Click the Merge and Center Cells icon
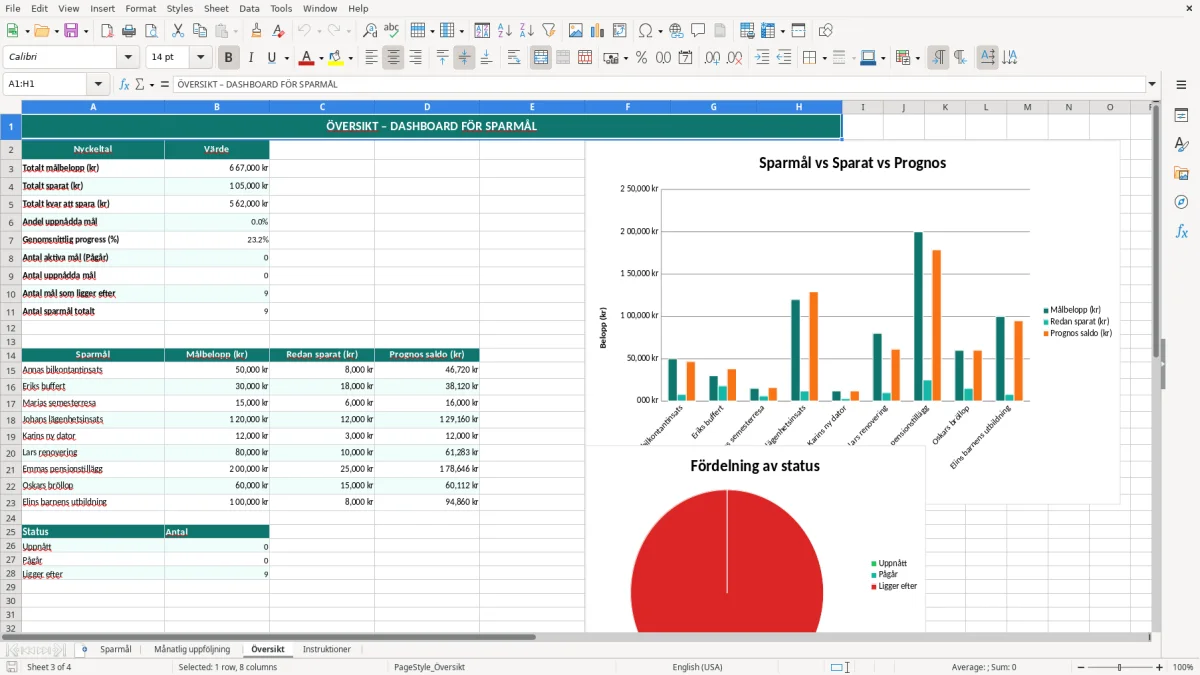This screenshot has height=675, width=1200. tap(541, 58)
